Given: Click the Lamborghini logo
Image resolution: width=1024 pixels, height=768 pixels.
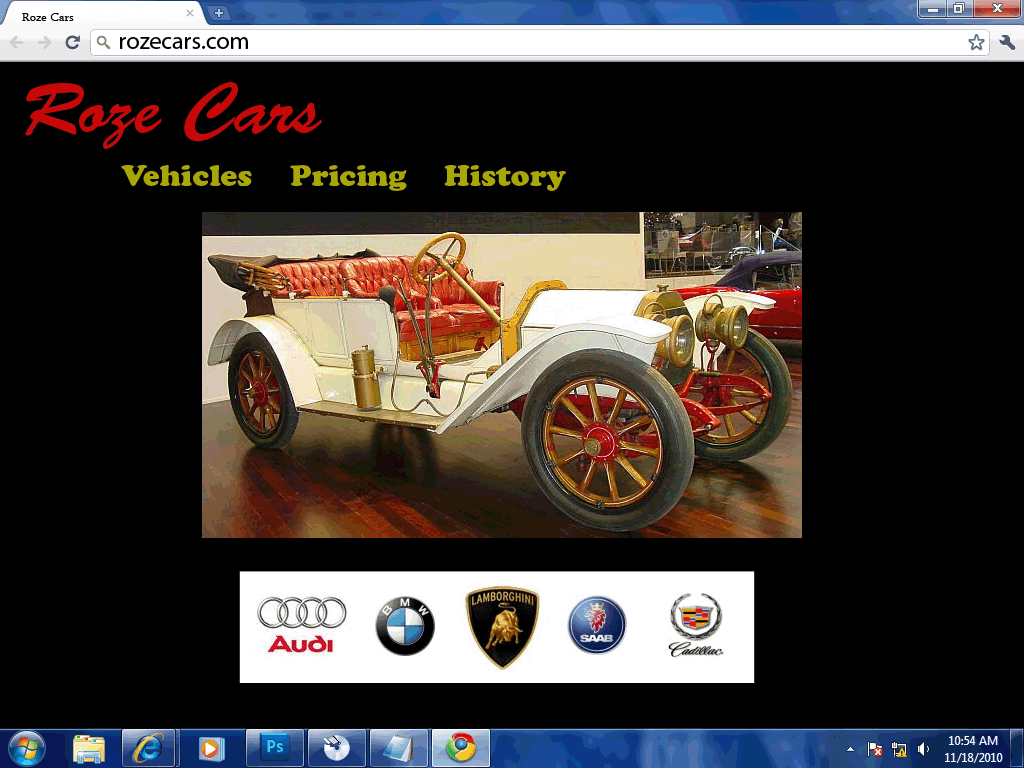Looking at the screenshot, I should pyautogui.click(x=502, y=627).
